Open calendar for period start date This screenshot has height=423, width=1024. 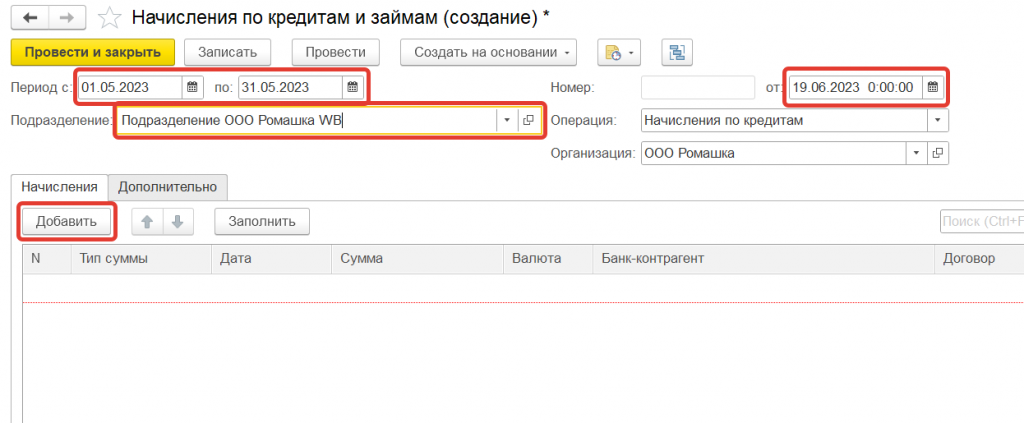(192, 87)
